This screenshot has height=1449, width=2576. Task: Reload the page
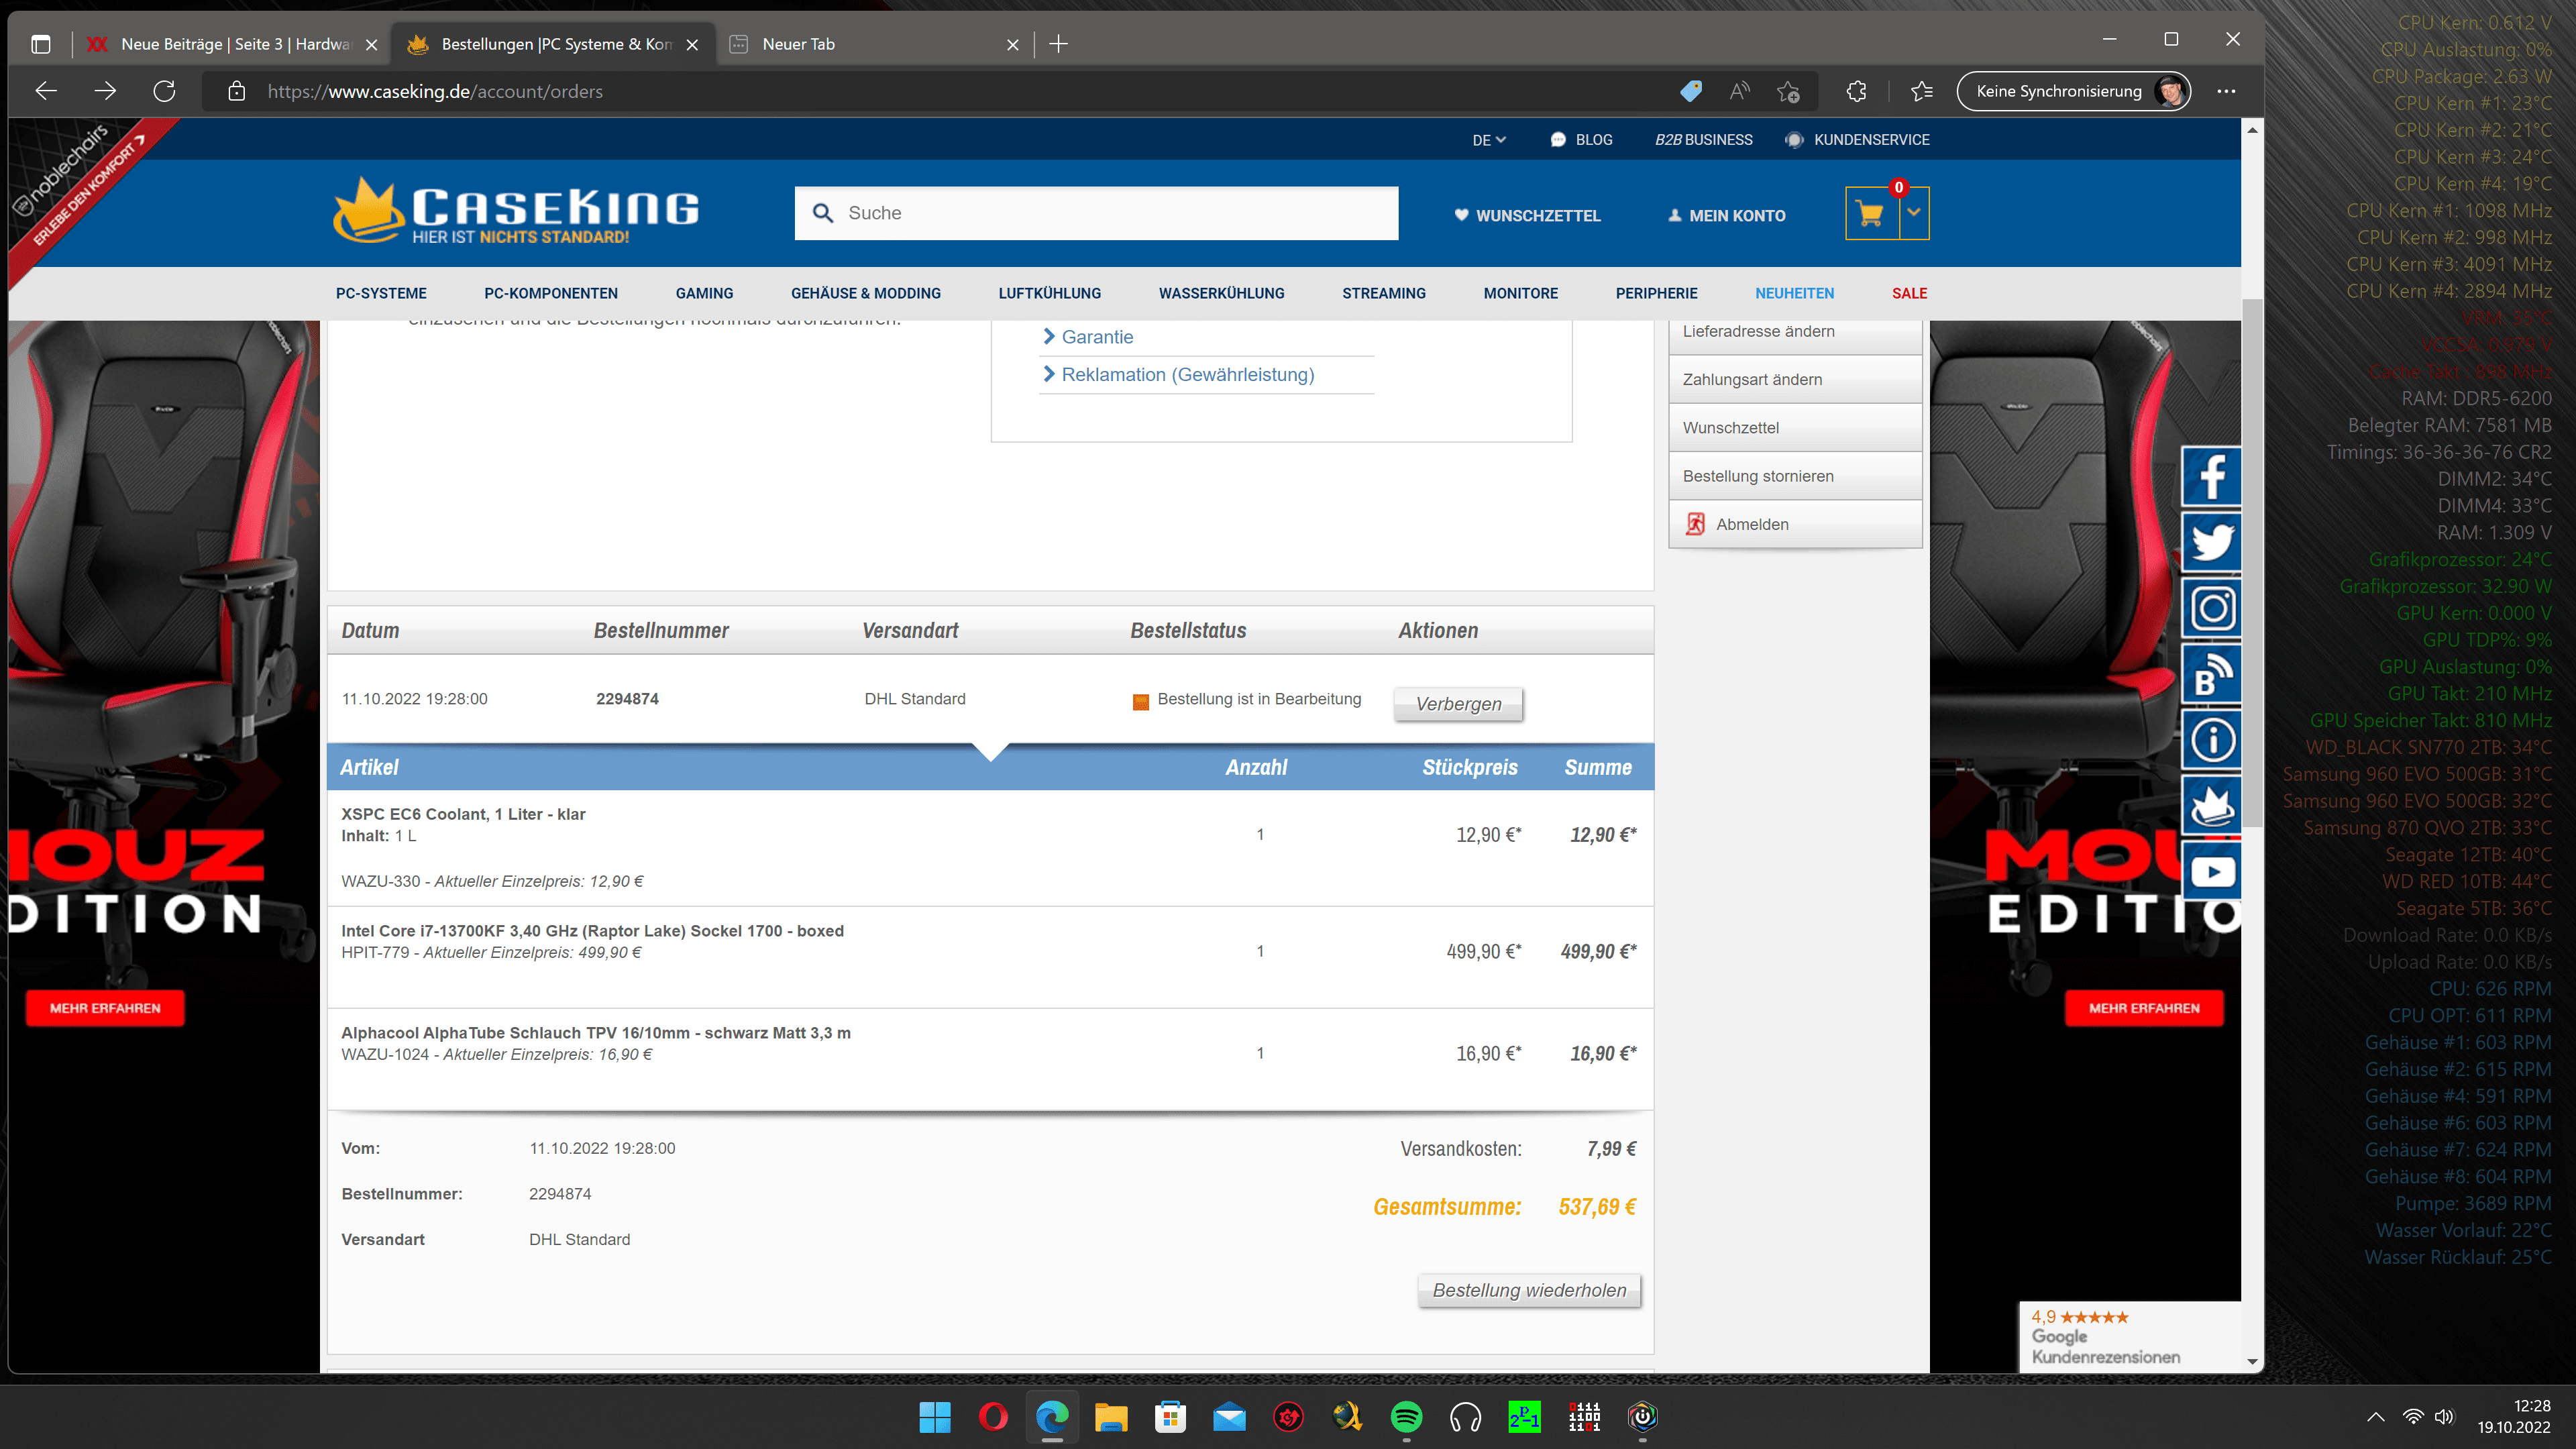pyautogui.click(x=164, y=91)
